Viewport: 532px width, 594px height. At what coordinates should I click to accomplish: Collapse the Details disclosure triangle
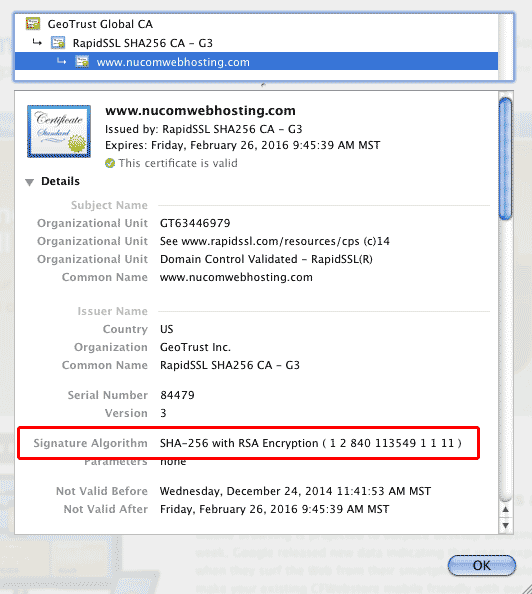pyautogui.click(x=30, y=182)
